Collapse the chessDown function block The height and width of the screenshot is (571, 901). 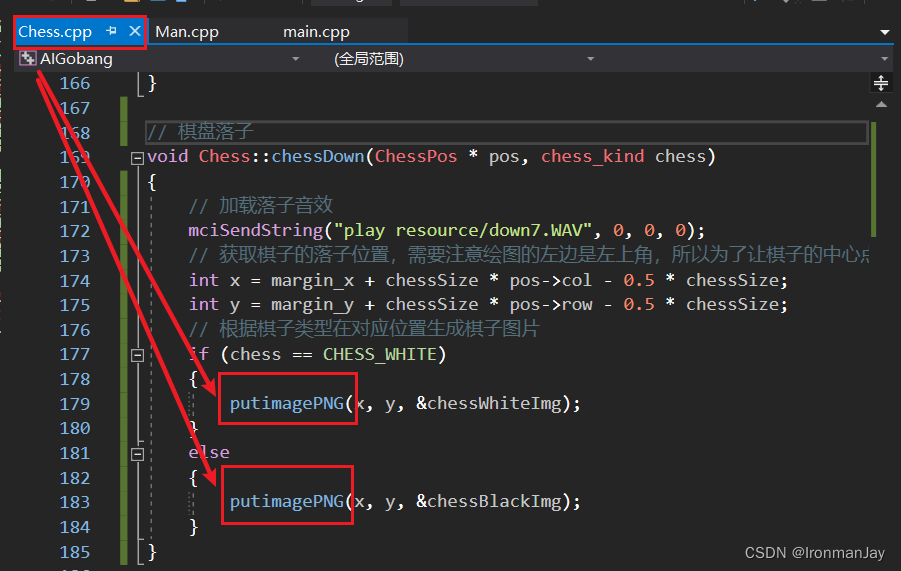pyautogui.click(x=137, y=158)
